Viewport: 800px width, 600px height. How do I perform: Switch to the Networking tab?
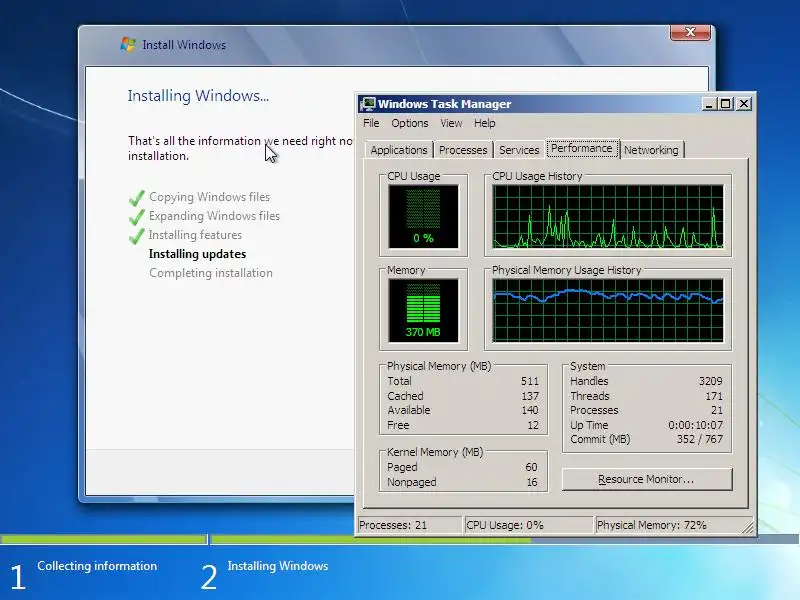pyautogui.click(x=652, y=150)
